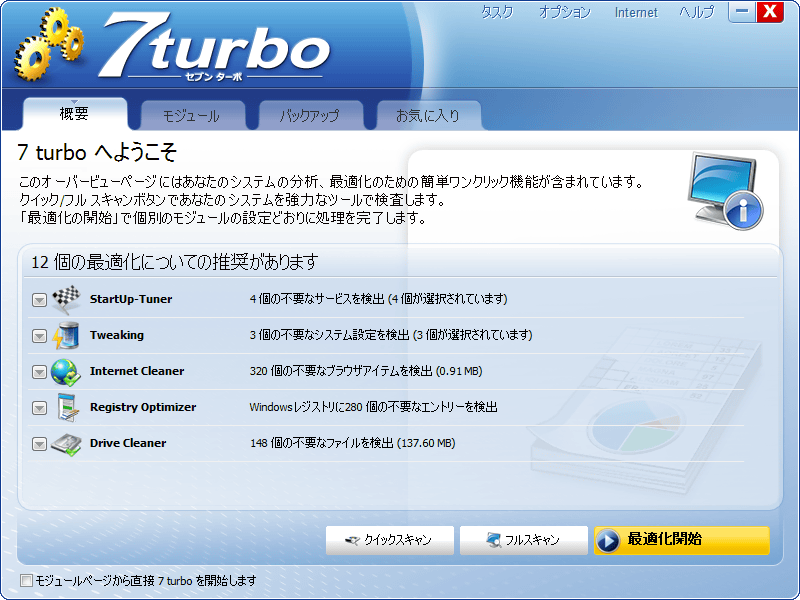Screen dimensions: 800x600
Task: Select the StartUp-Tuner label
Action: tap(131, 299)
